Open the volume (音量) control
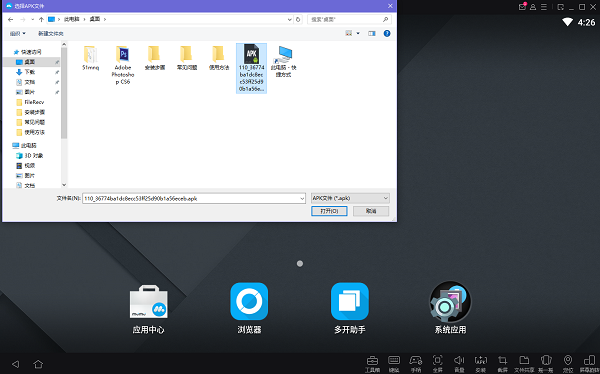Screen dimensions: 600x374 (x=459, y=363)
